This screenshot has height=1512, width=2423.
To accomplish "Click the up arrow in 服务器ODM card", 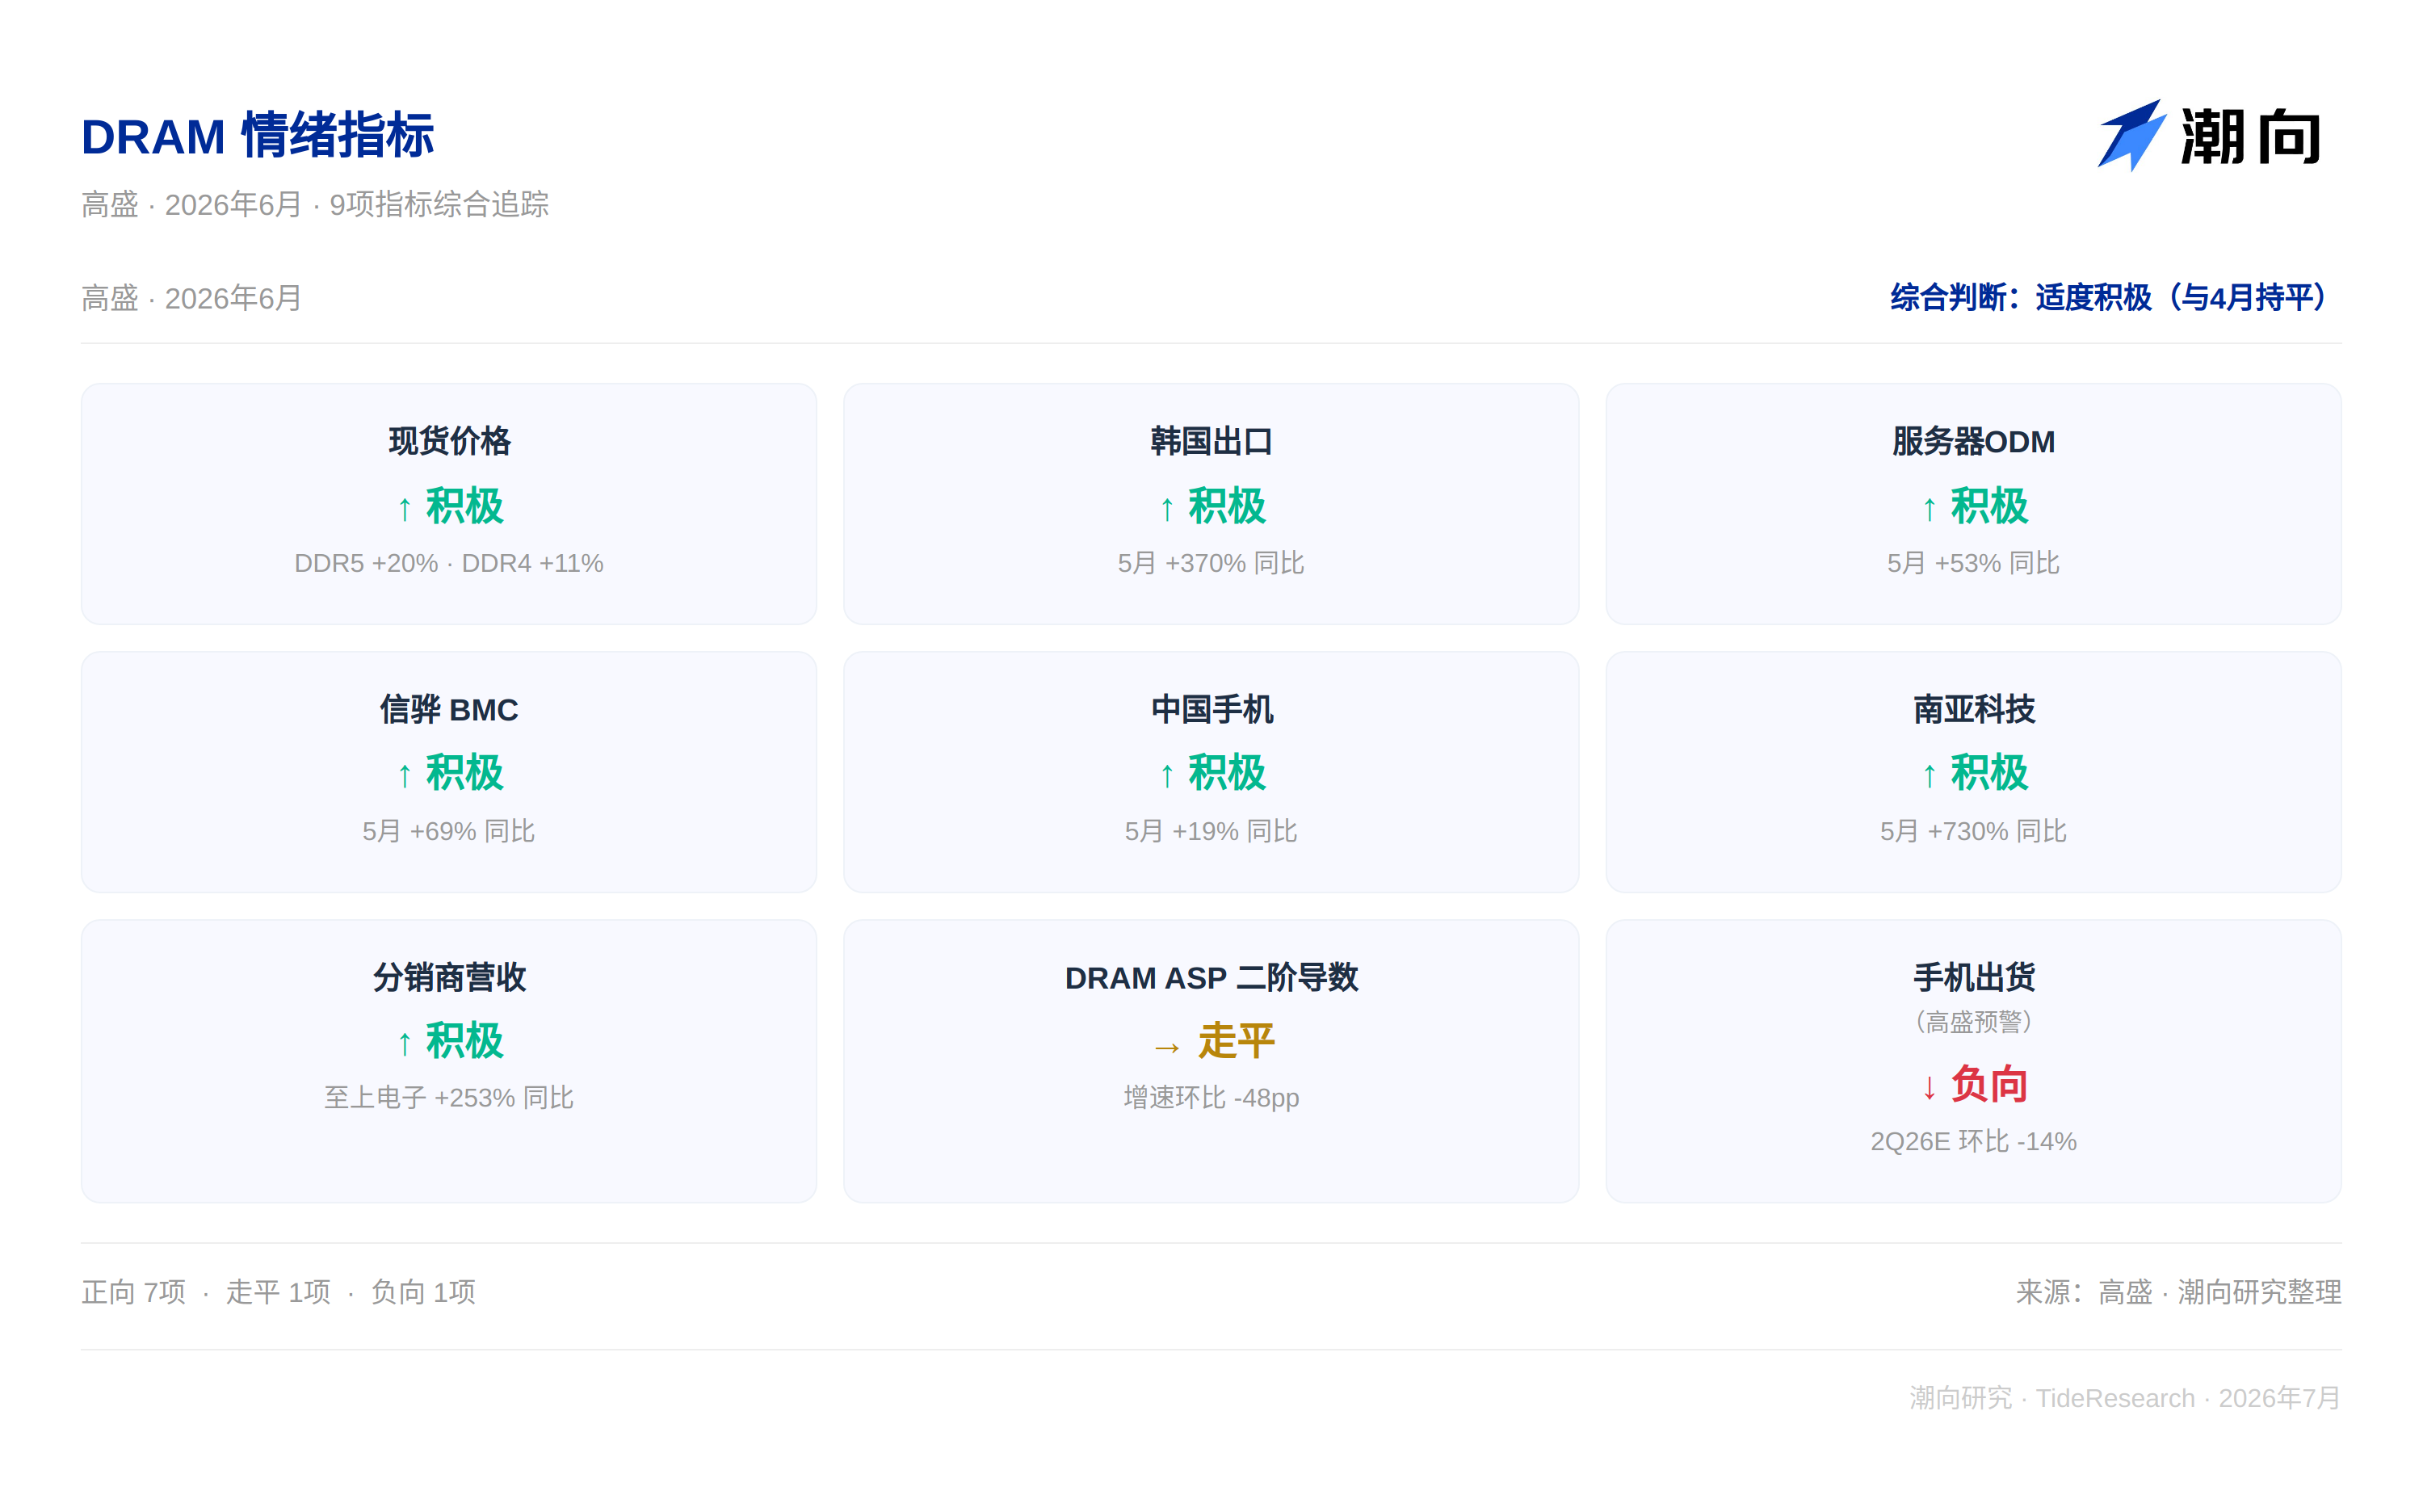I will [1929, 509].
